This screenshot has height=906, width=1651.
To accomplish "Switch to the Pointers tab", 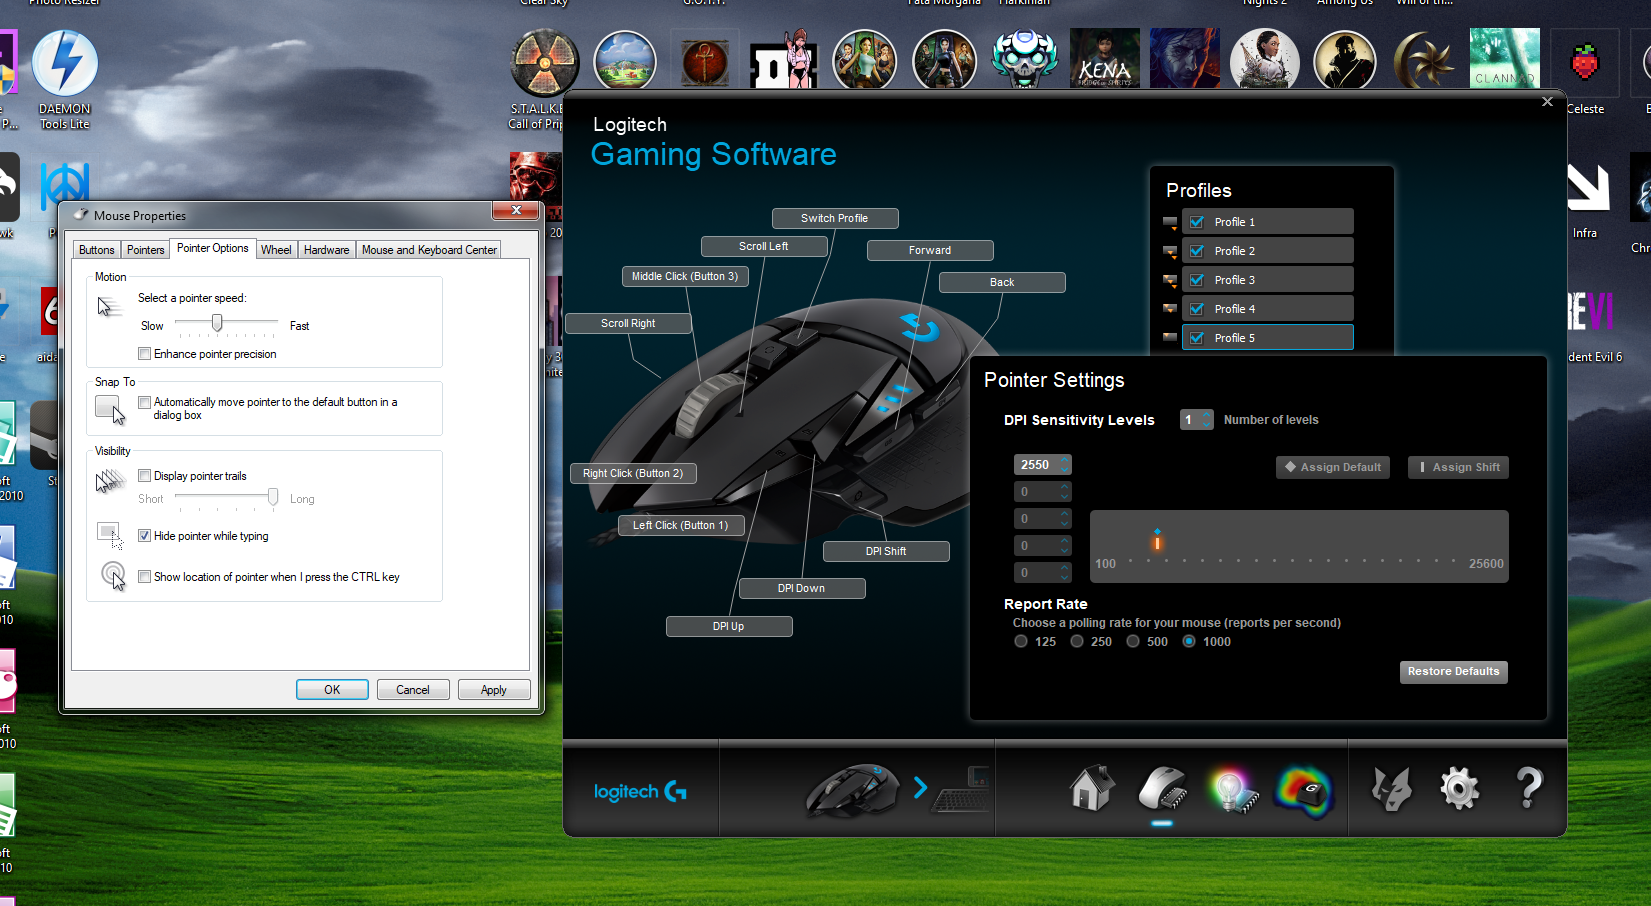I will tap(145, 250).
